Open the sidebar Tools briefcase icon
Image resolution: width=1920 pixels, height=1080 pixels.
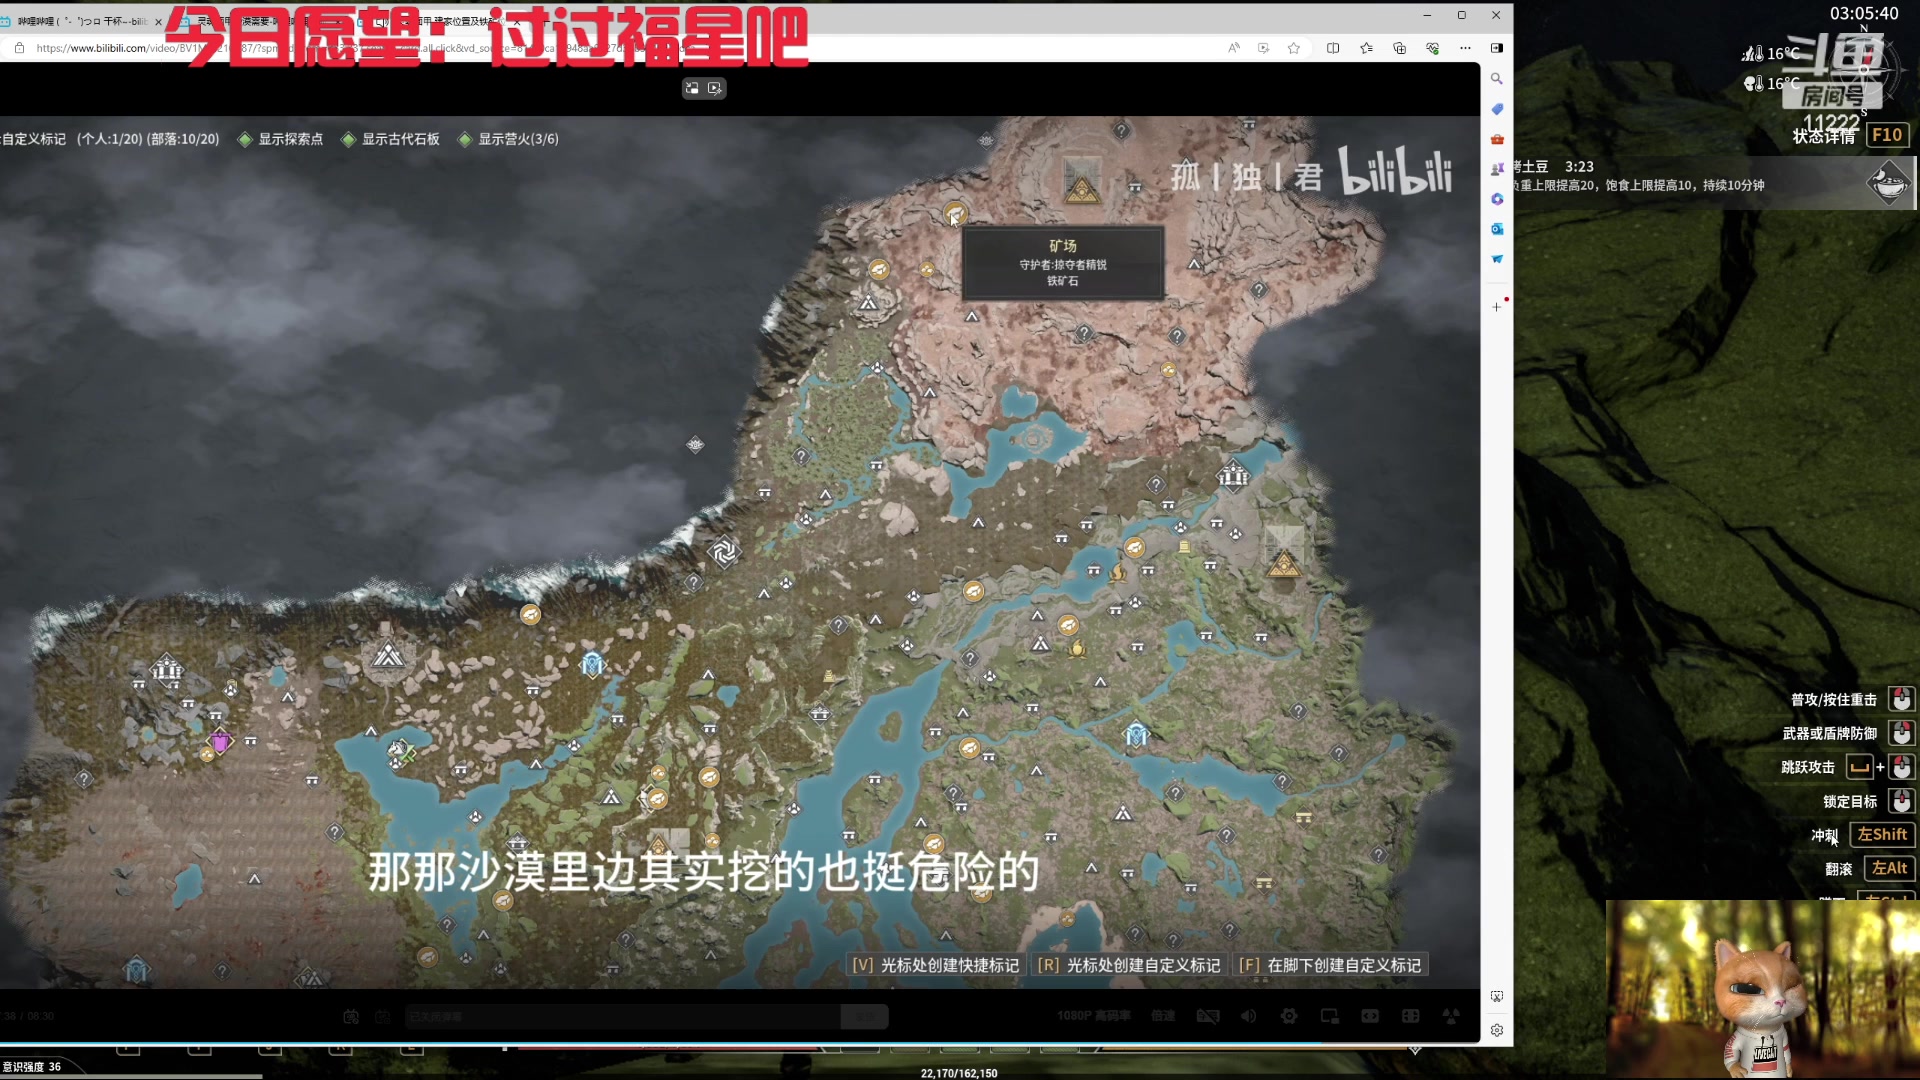(1497, 139)
